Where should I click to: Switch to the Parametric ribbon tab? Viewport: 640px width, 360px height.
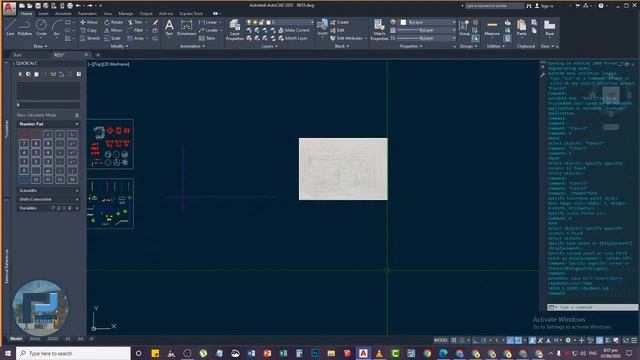click(x=87, y=13)
